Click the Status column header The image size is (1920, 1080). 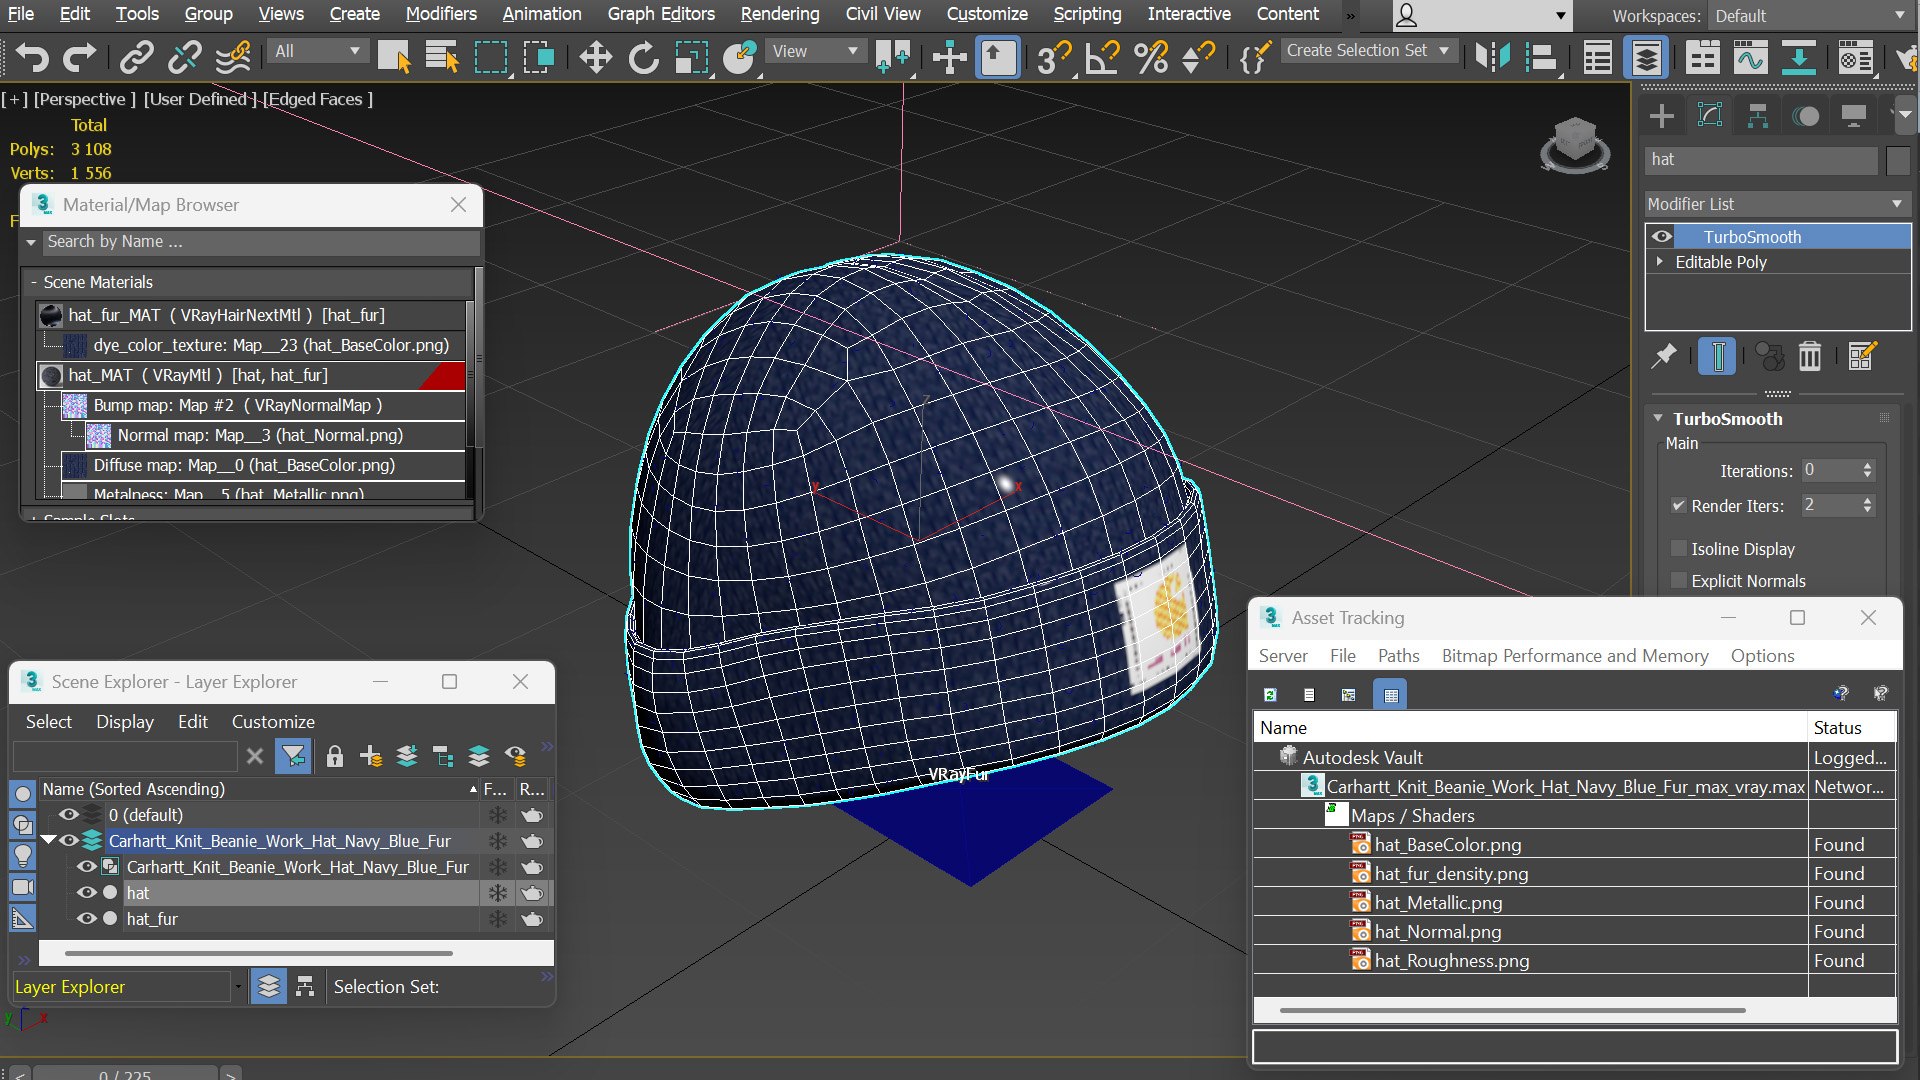tap(1852, 728)
